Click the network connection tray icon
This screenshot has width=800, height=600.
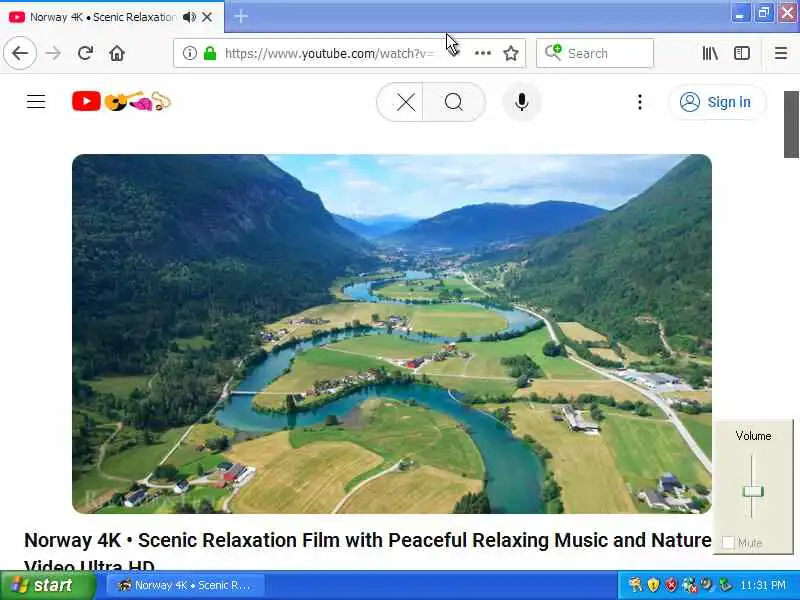click(x=689, y=585)
